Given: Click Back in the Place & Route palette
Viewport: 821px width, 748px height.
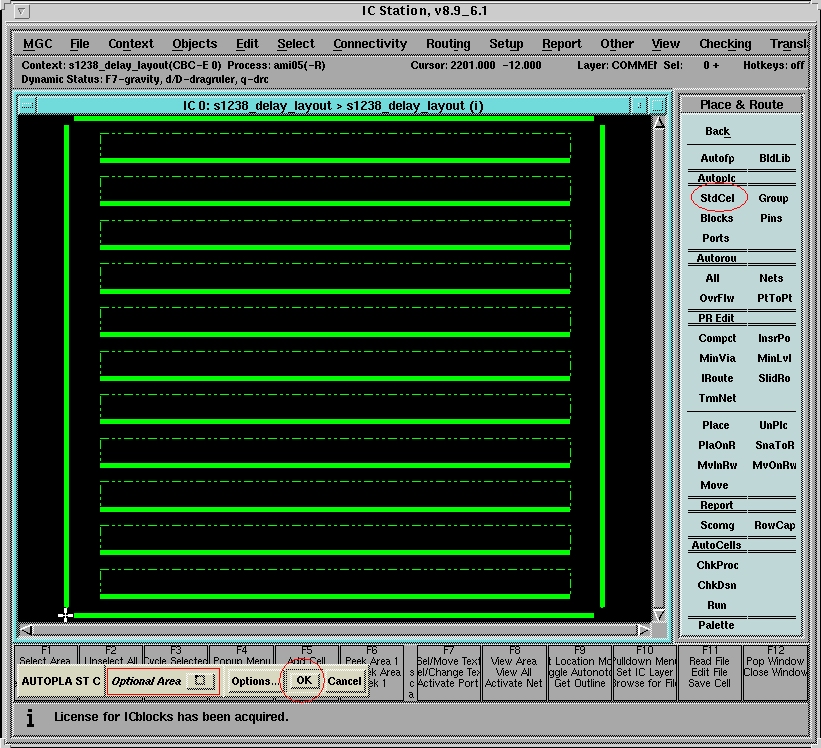Looking at the screenshot, I should 717,131.
